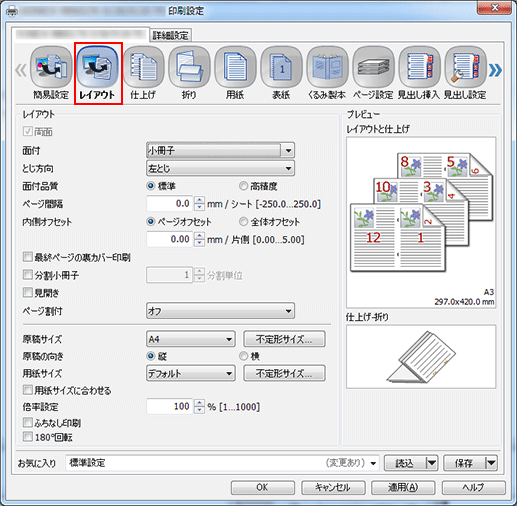
Task: Click the 適用(A) apply button
Action: tap(403, 487)
